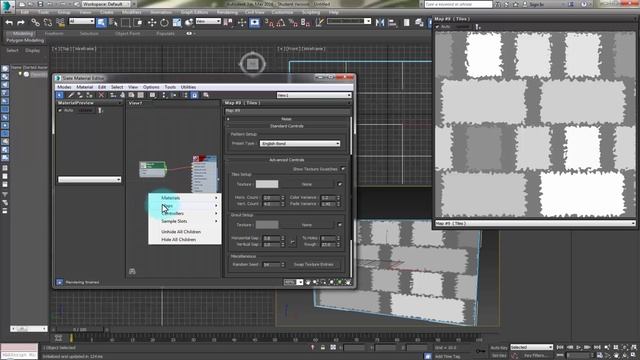Toggle the Angle Snap icon
The image size is (640, 360).
[x=281, y=22]
